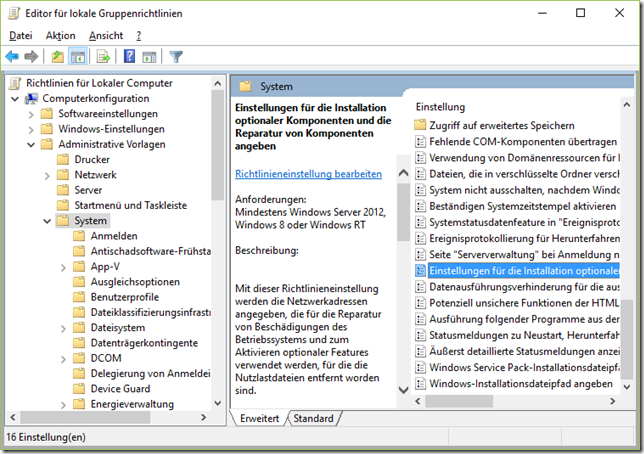
Task: Switch to the Standard tab
Action: click(313, 418)
